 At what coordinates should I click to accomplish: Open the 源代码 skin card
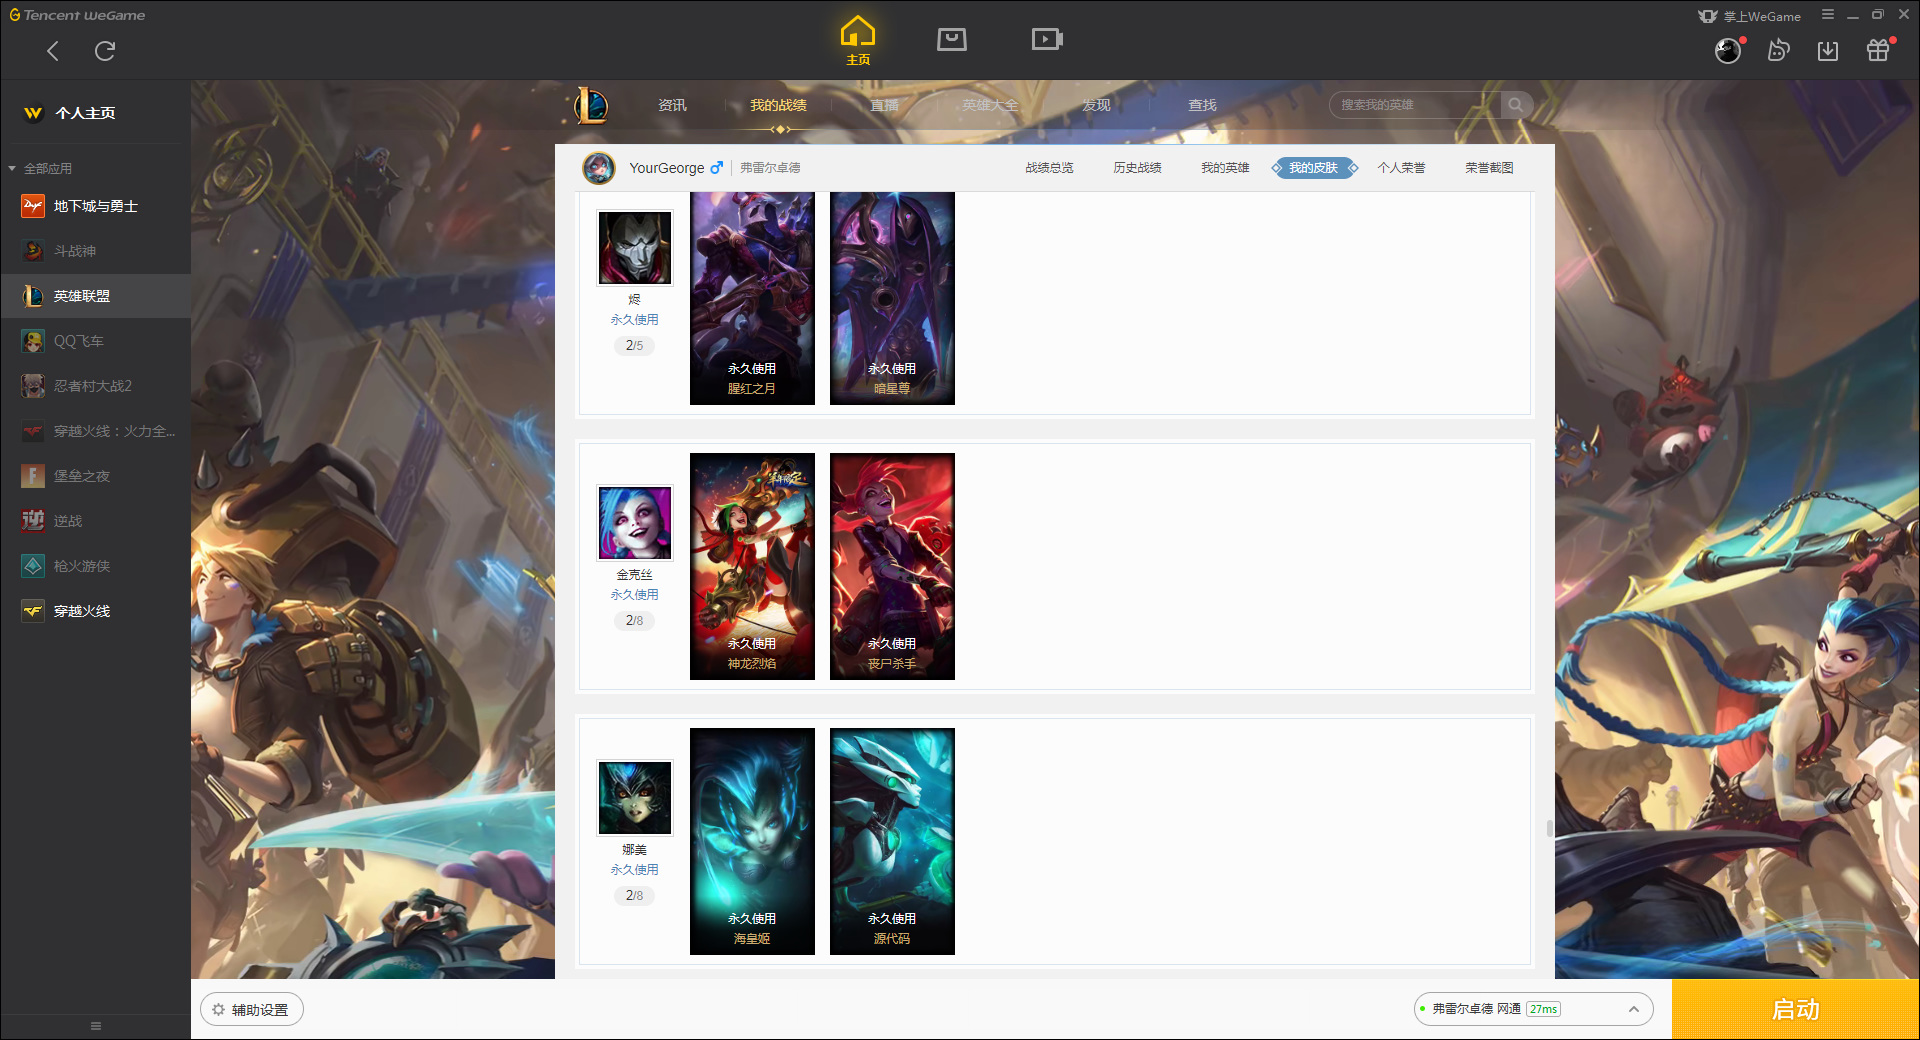point(892,841)
